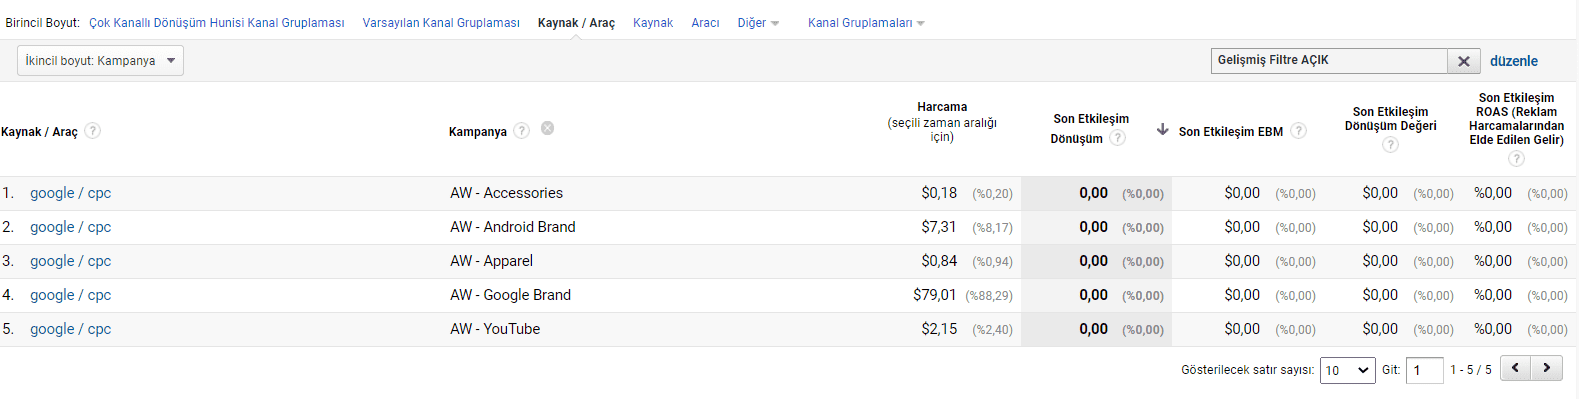1579x399 pixels.
Task: Click the Gelişmiş Filtre AÇIK field
Action: pyautogui.click(x=1329, y=61)
